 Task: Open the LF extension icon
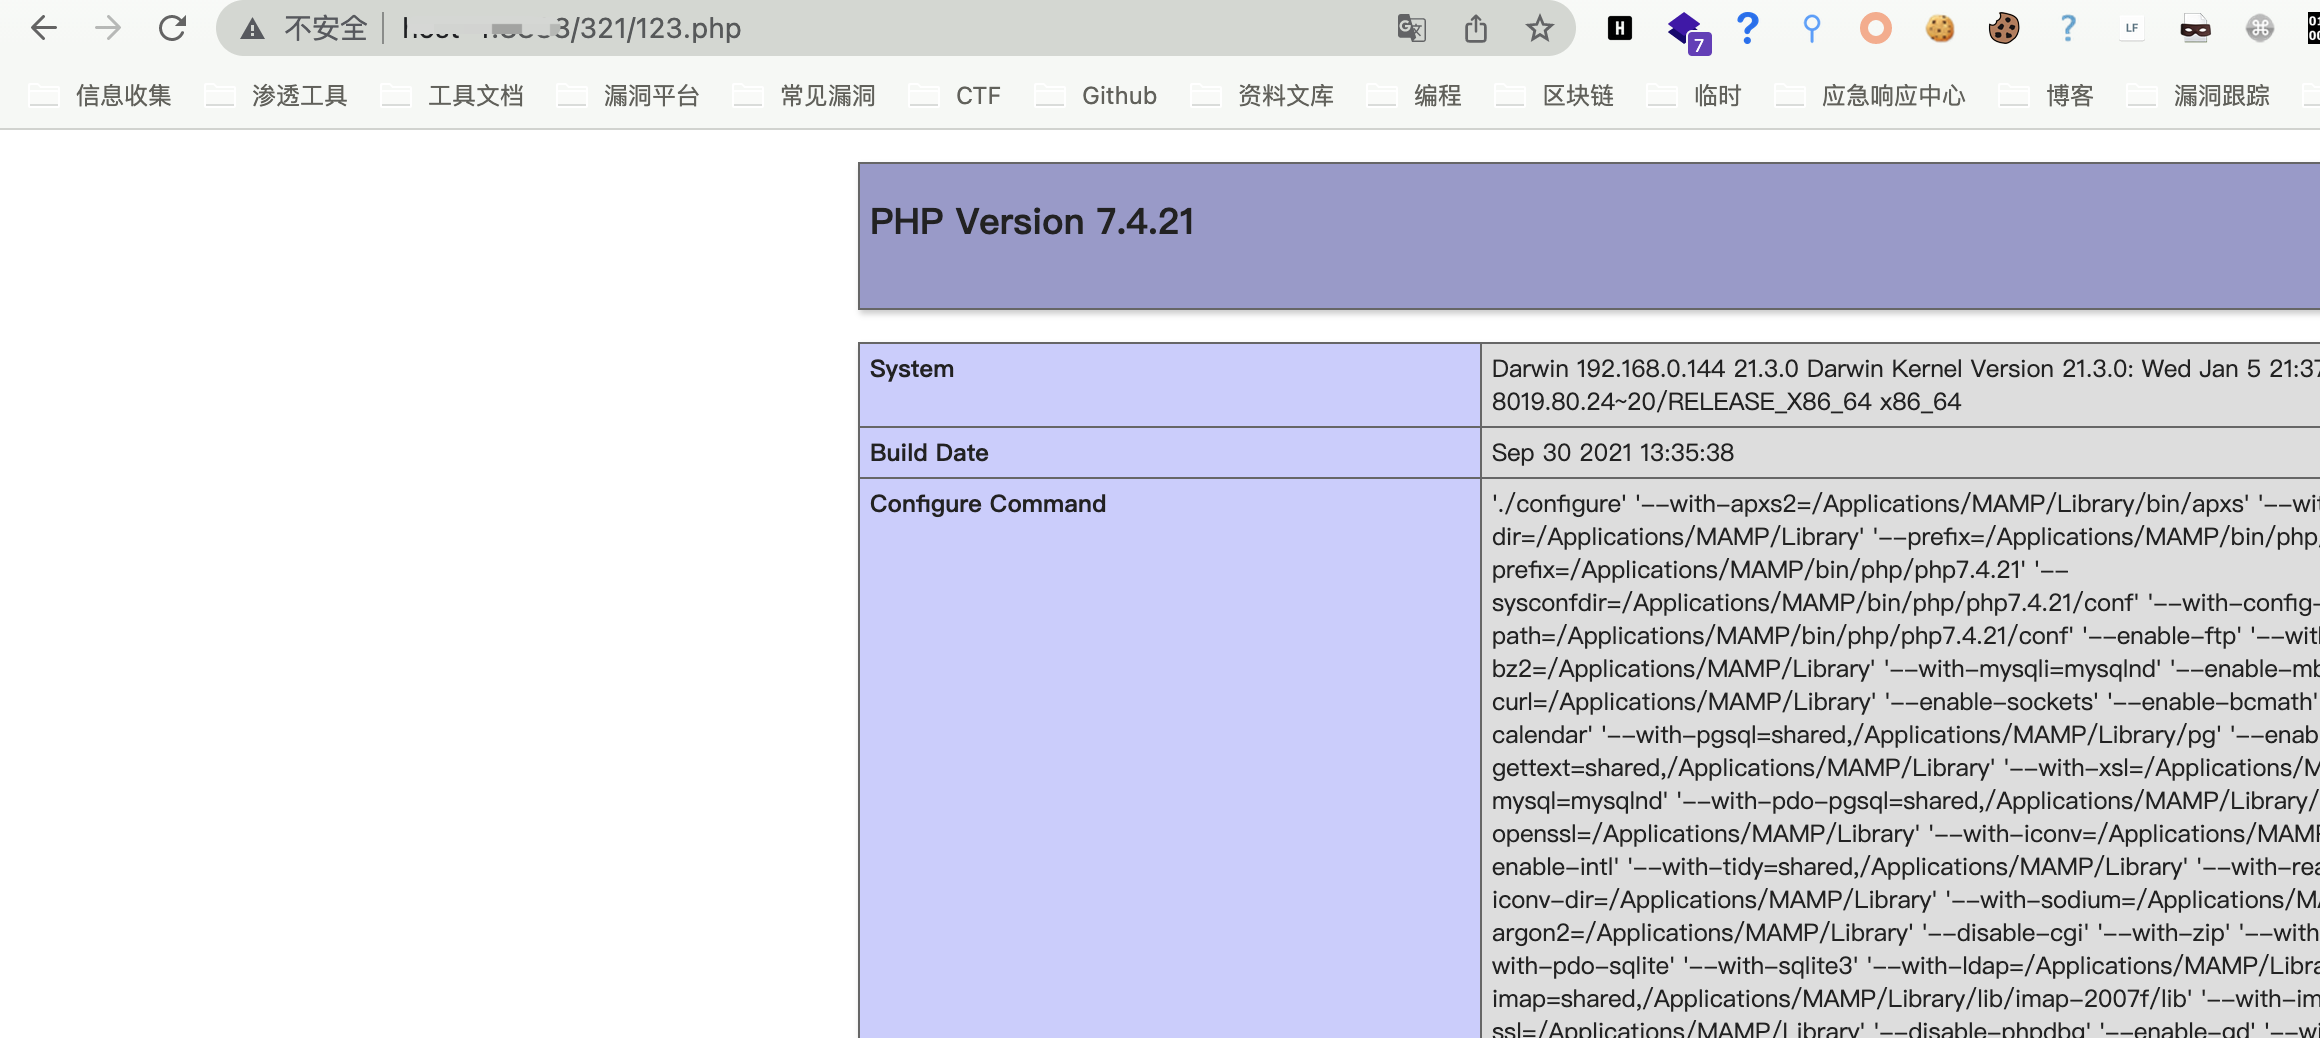click(2132, 28)
